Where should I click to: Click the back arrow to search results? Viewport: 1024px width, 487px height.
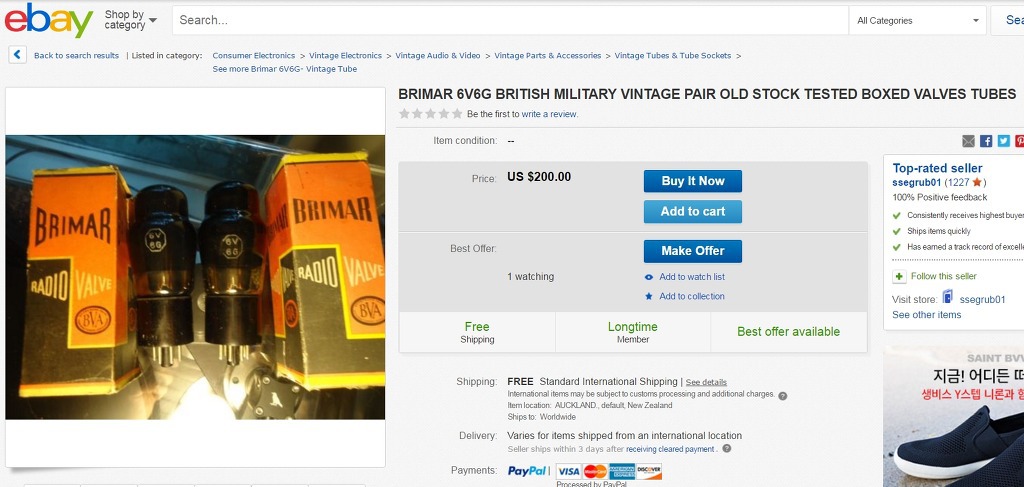18,55
